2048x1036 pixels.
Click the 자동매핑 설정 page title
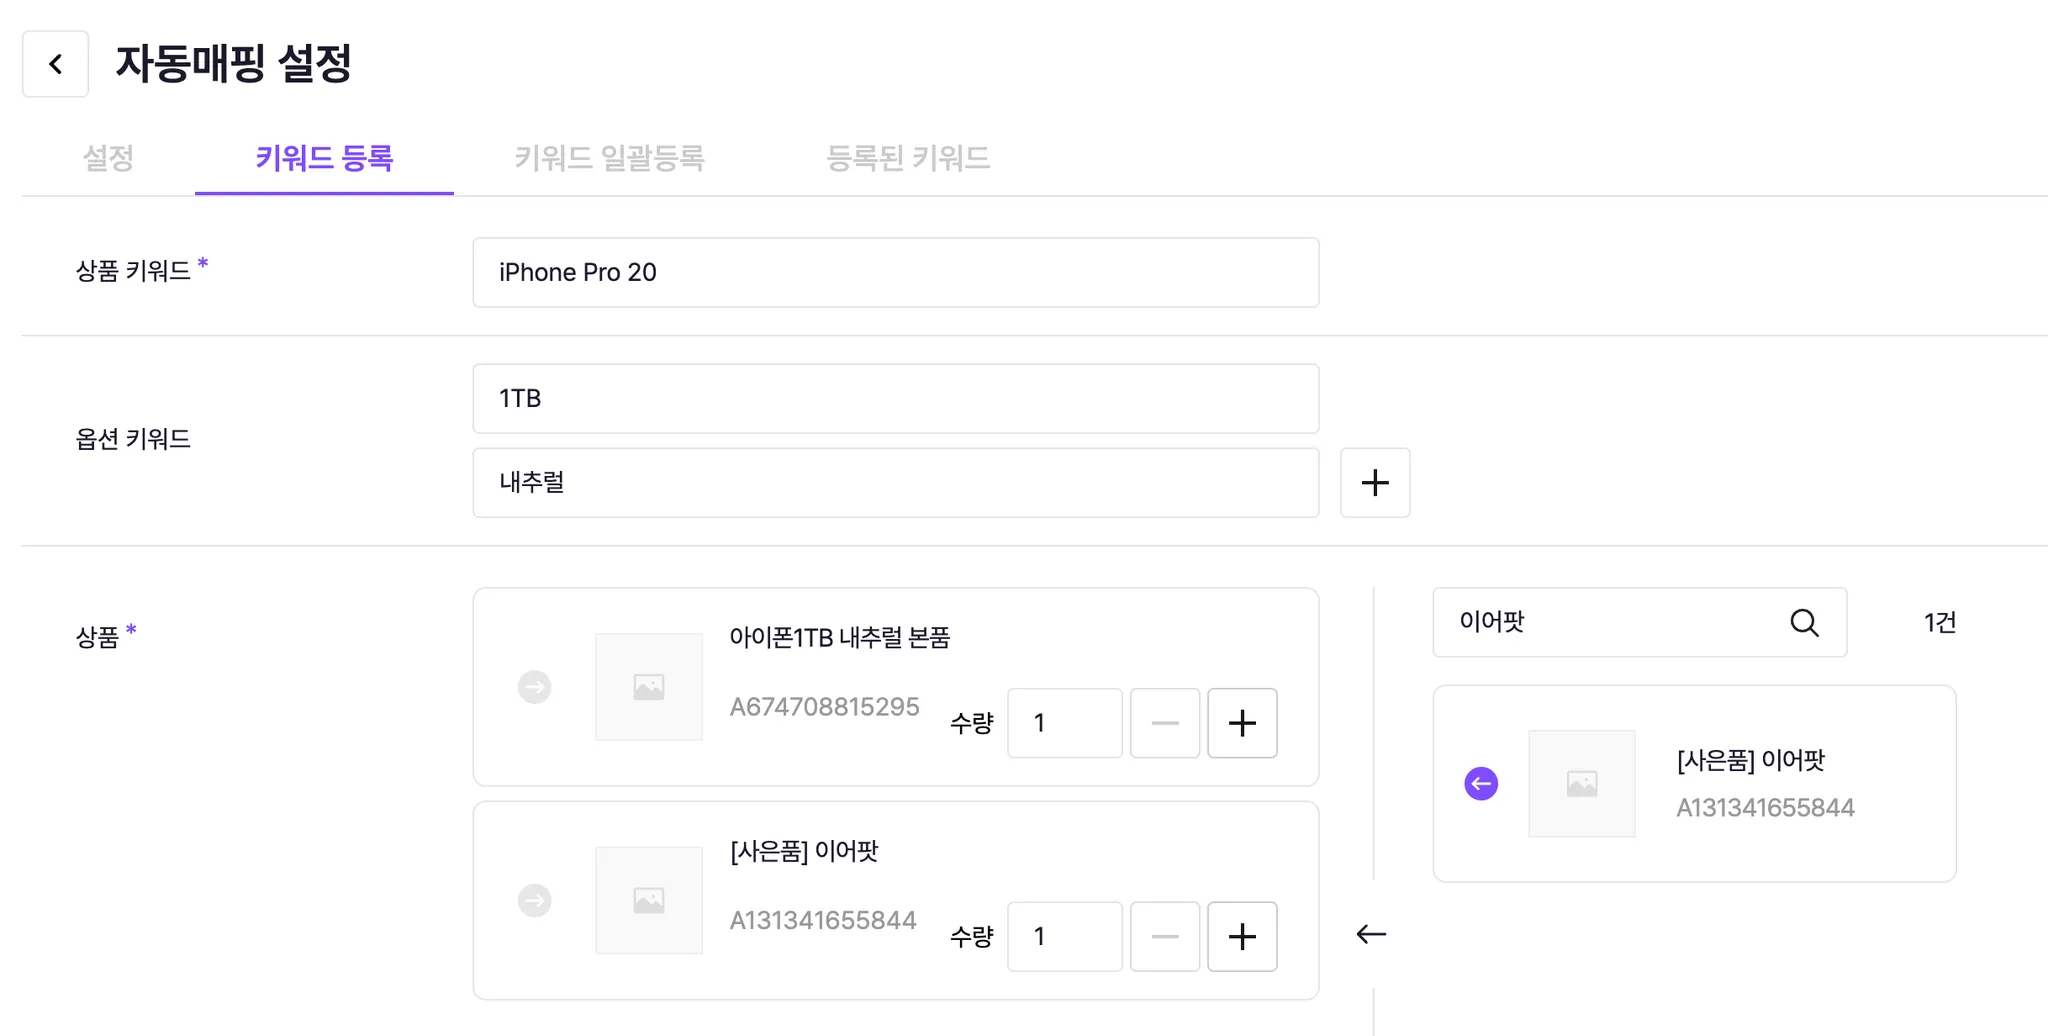coord(234,63)
